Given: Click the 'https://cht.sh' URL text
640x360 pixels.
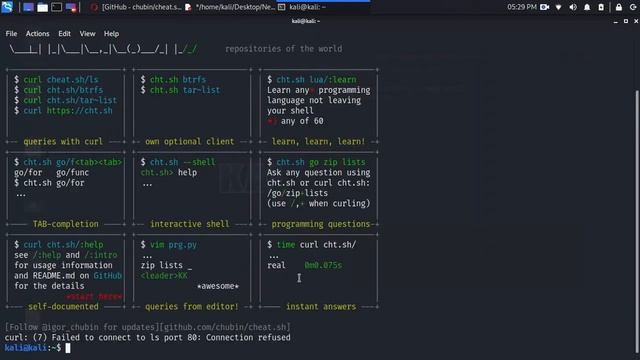Looking at the screenshot, I should click(x=79, y=111).
